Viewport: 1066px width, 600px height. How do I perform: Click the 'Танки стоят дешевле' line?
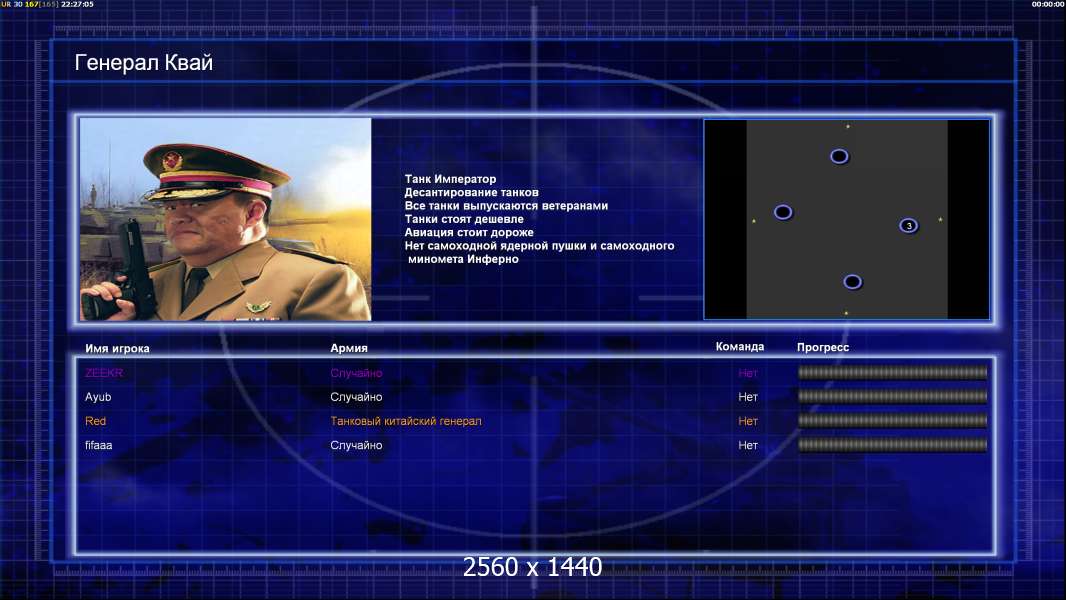464,219
